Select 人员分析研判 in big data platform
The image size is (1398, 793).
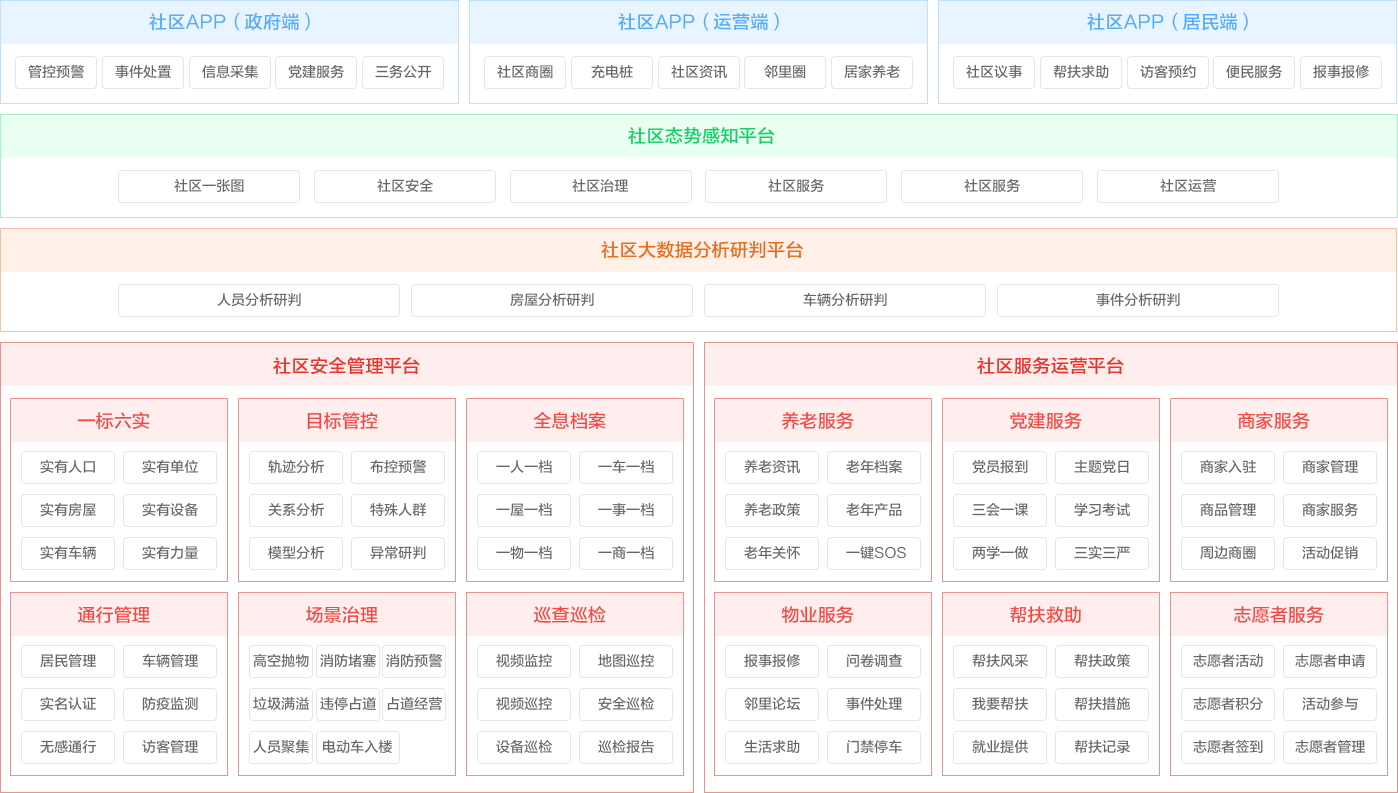pos(259,300)
